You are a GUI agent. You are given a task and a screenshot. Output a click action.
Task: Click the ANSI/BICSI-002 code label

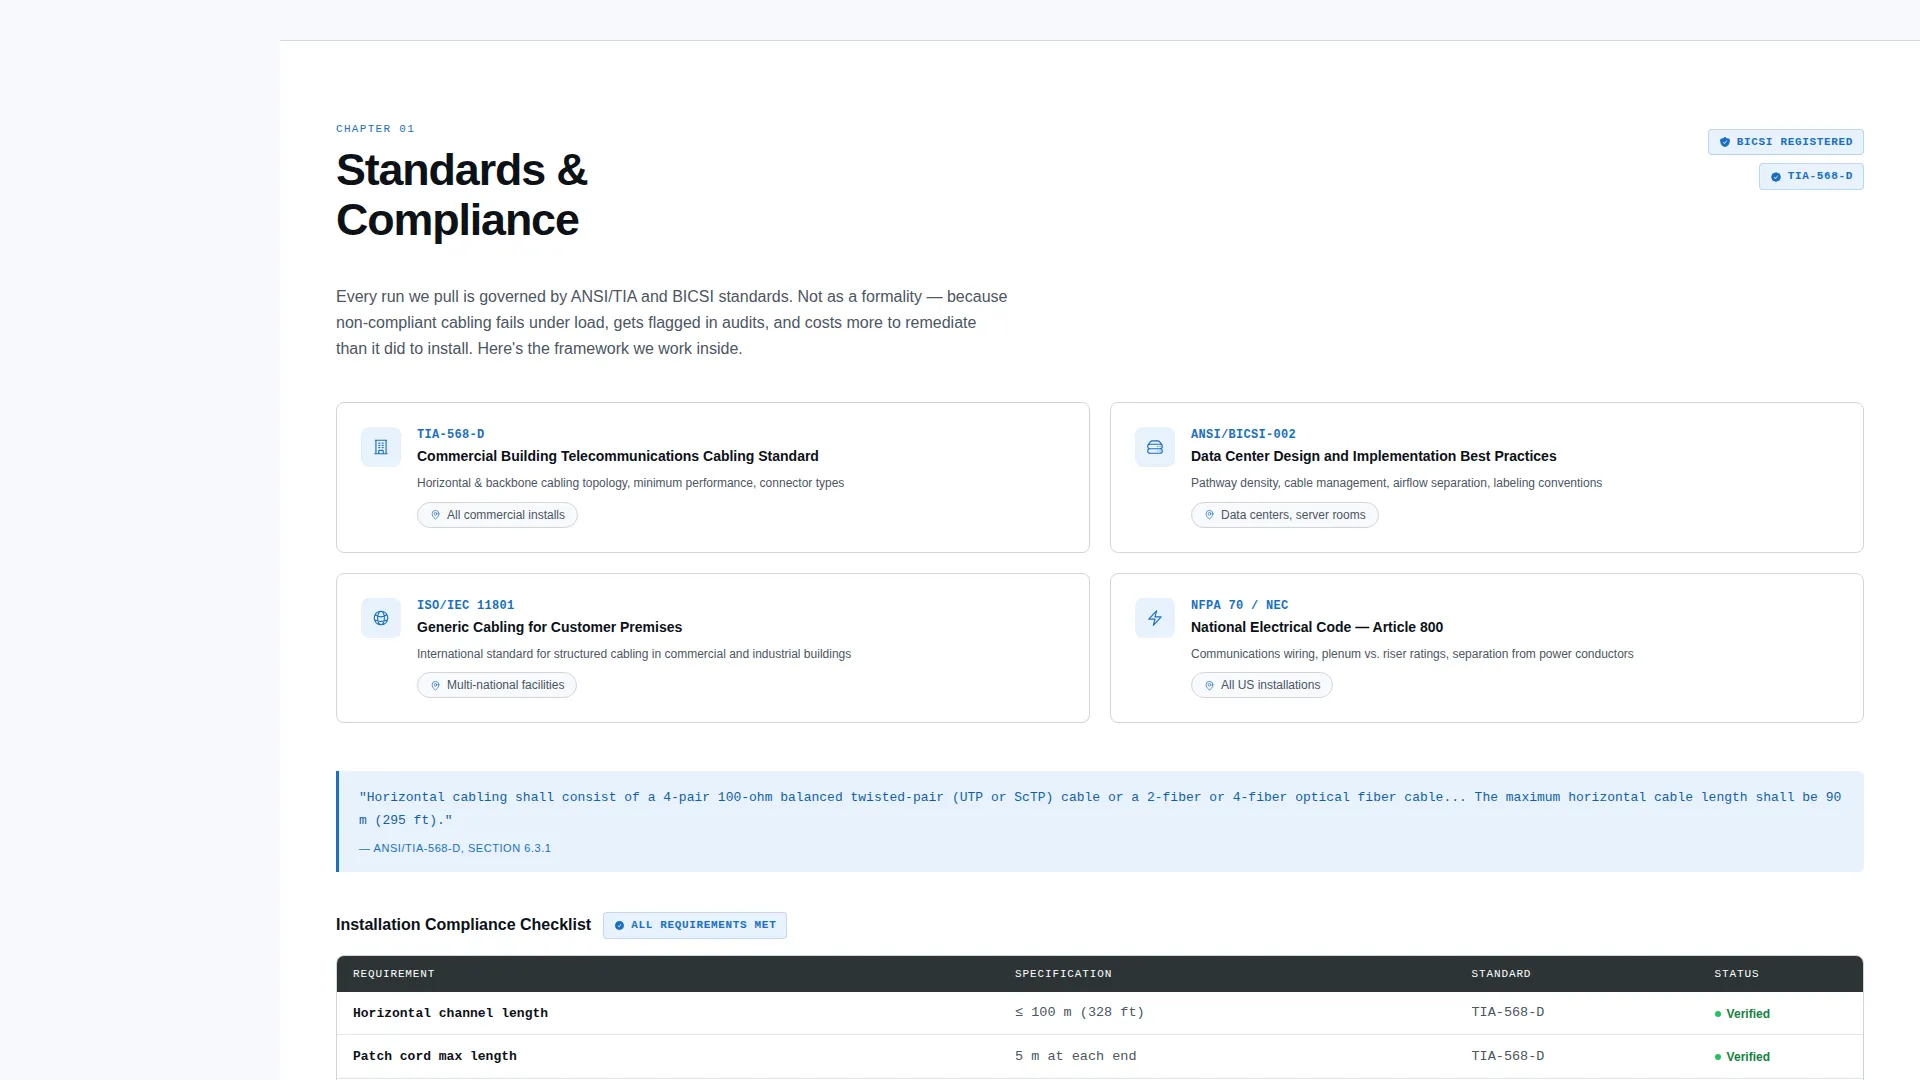(x=1243, y=434)
